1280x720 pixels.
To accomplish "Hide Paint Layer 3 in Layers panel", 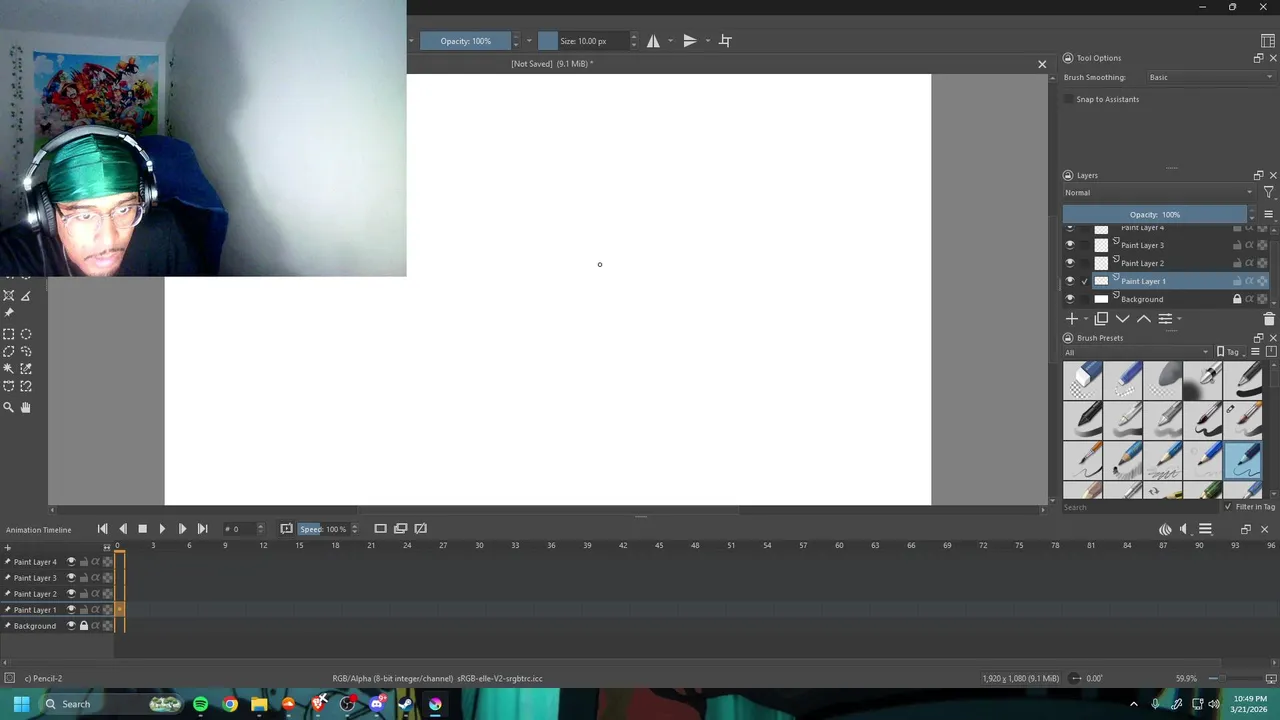I will tap(1070, 245).
